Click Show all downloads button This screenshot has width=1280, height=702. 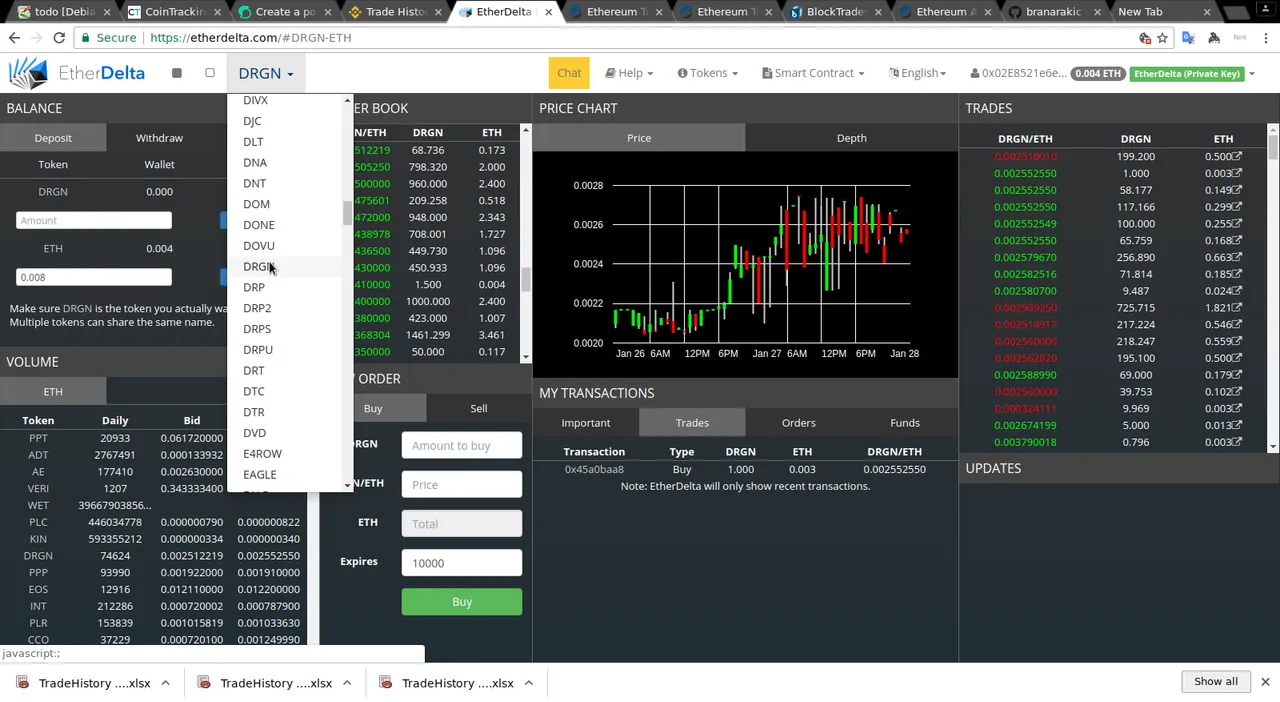(1216, 682)
